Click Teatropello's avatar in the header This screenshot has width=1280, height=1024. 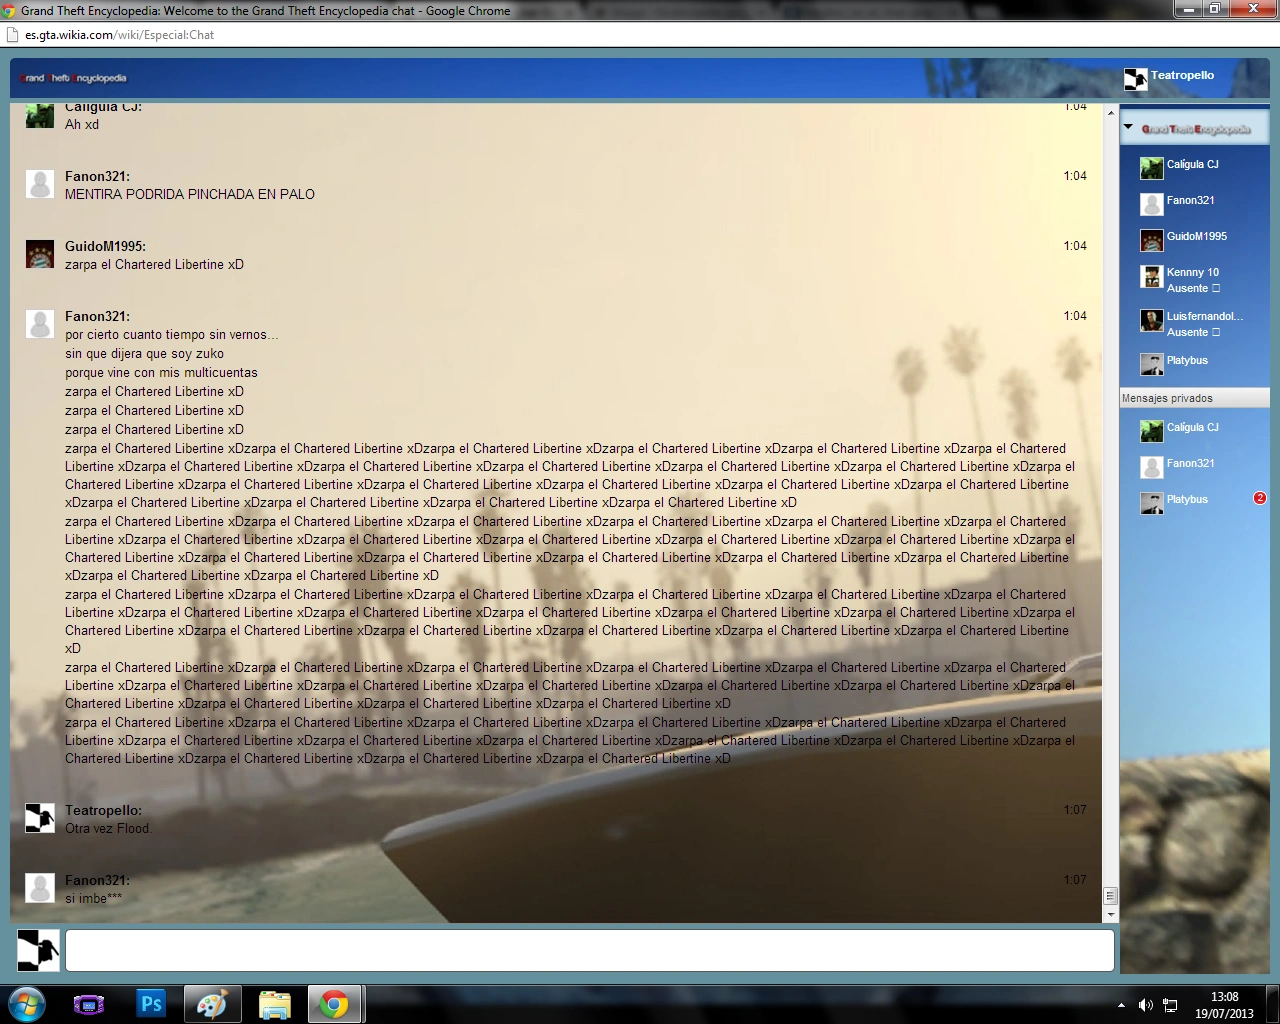point(1135,79)
